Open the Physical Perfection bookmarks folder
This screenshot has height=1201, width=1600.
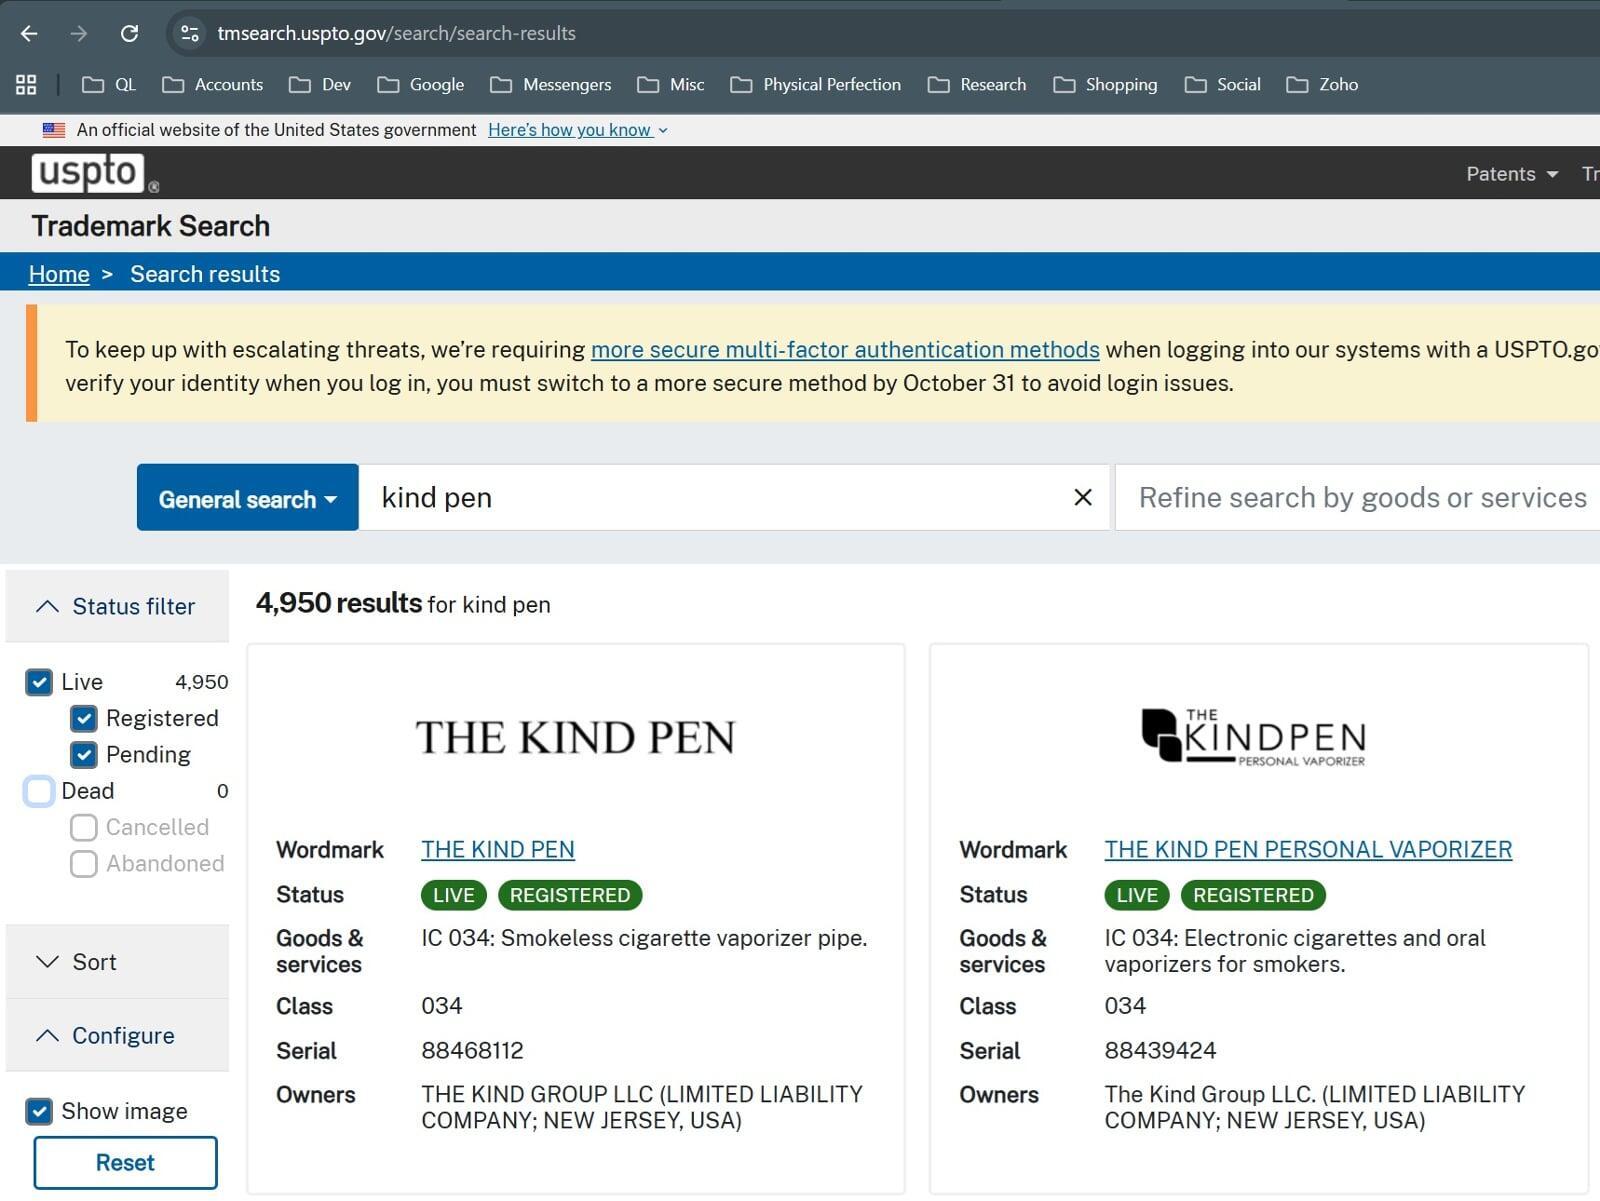coord(815,85)
